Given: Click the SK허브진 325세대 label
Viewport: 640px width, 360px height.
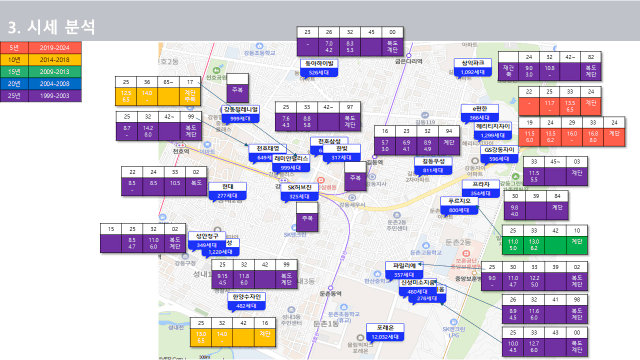Looking at the screenshot, I should pyautogui.click(x=300, y=192).
